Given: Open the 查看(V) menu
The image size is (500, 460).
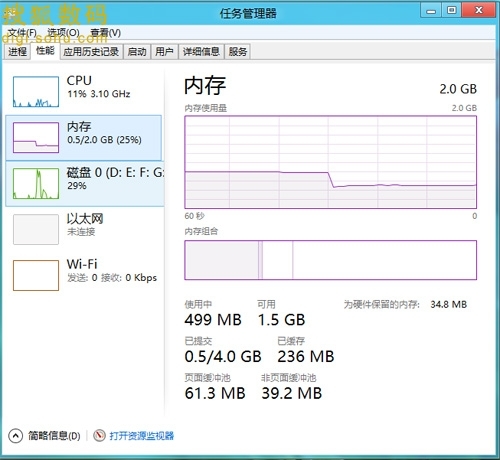Looking at the screenshot, I should point(106,33).
